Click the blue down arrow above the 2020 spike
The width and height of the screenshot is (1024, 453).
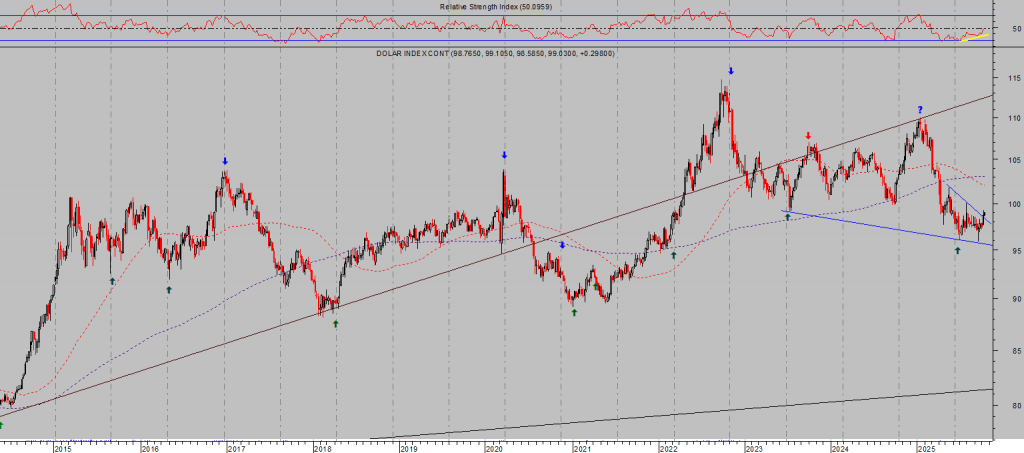(x=504, y=155)
